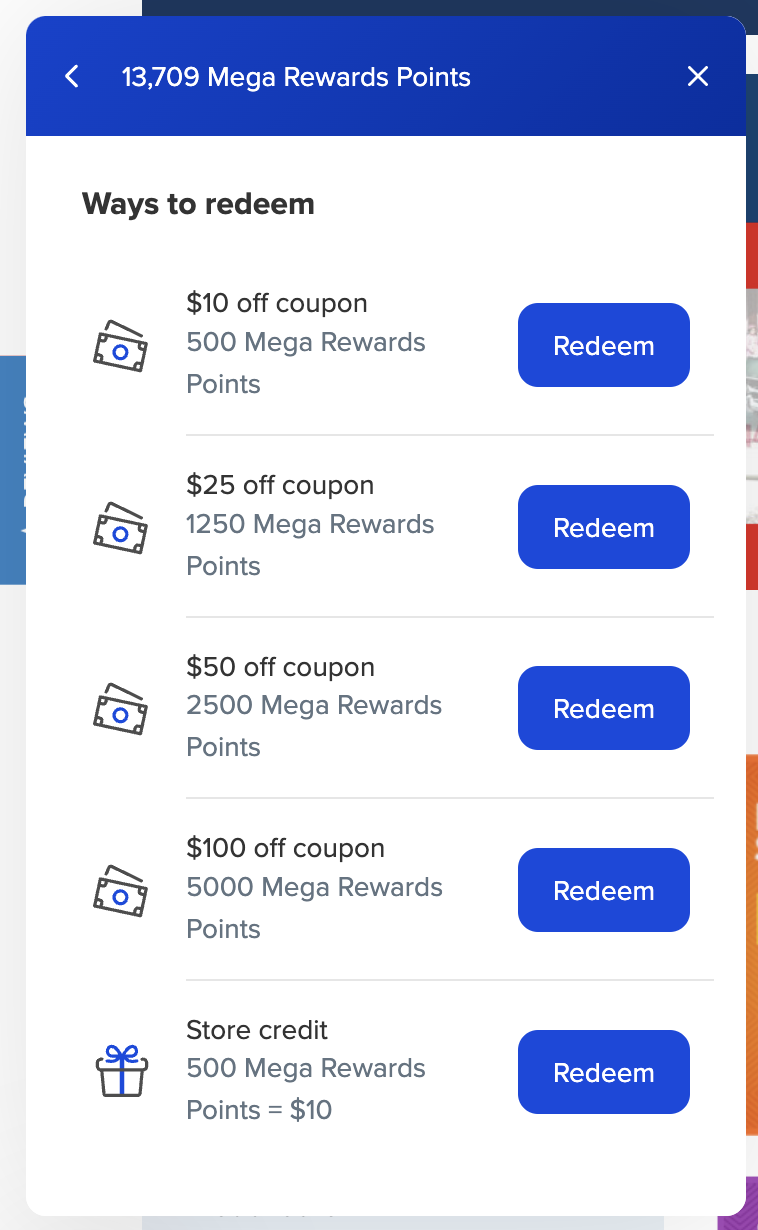Tap the cash icon for $100 off coupon
Image resolution: width=758 pixels, height=1230 pixels.
click(120, 891)
